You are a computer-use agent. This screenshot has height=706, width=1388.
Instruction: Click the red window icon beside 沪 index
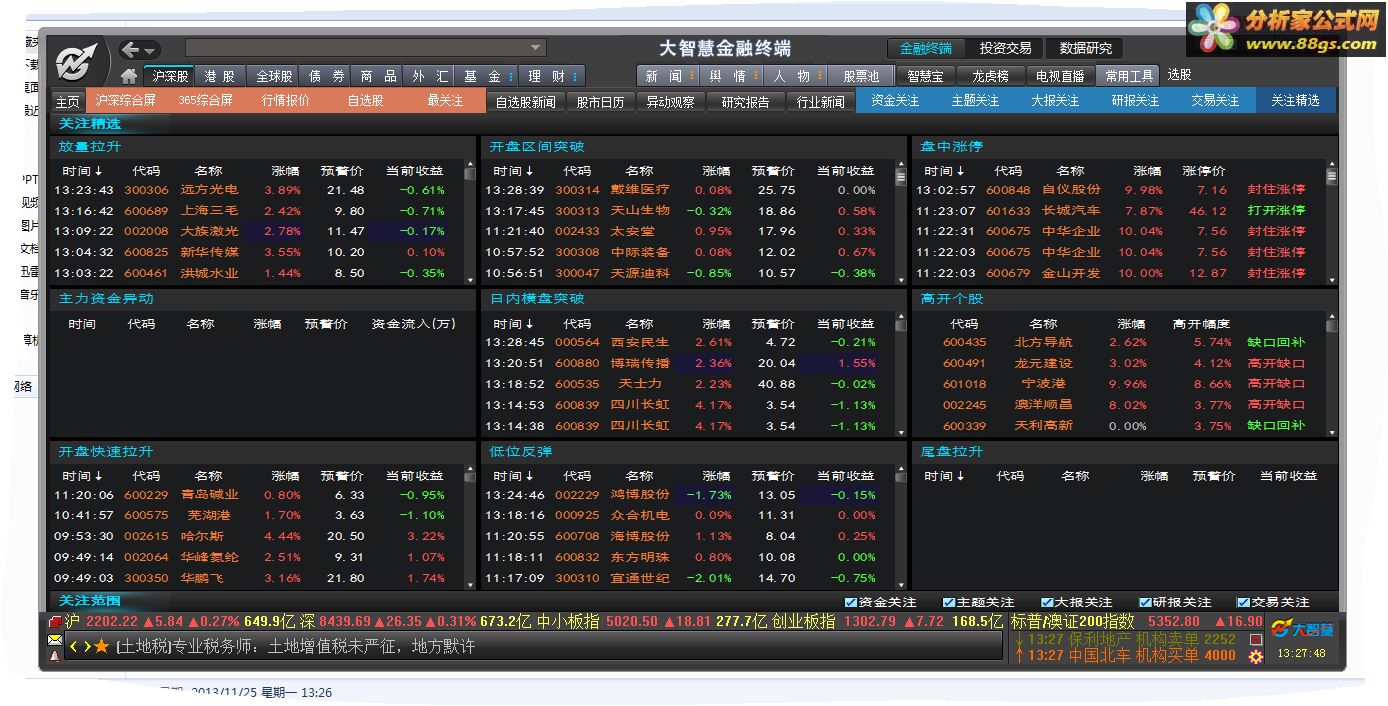pyautogui.click(x=55, y=622)
